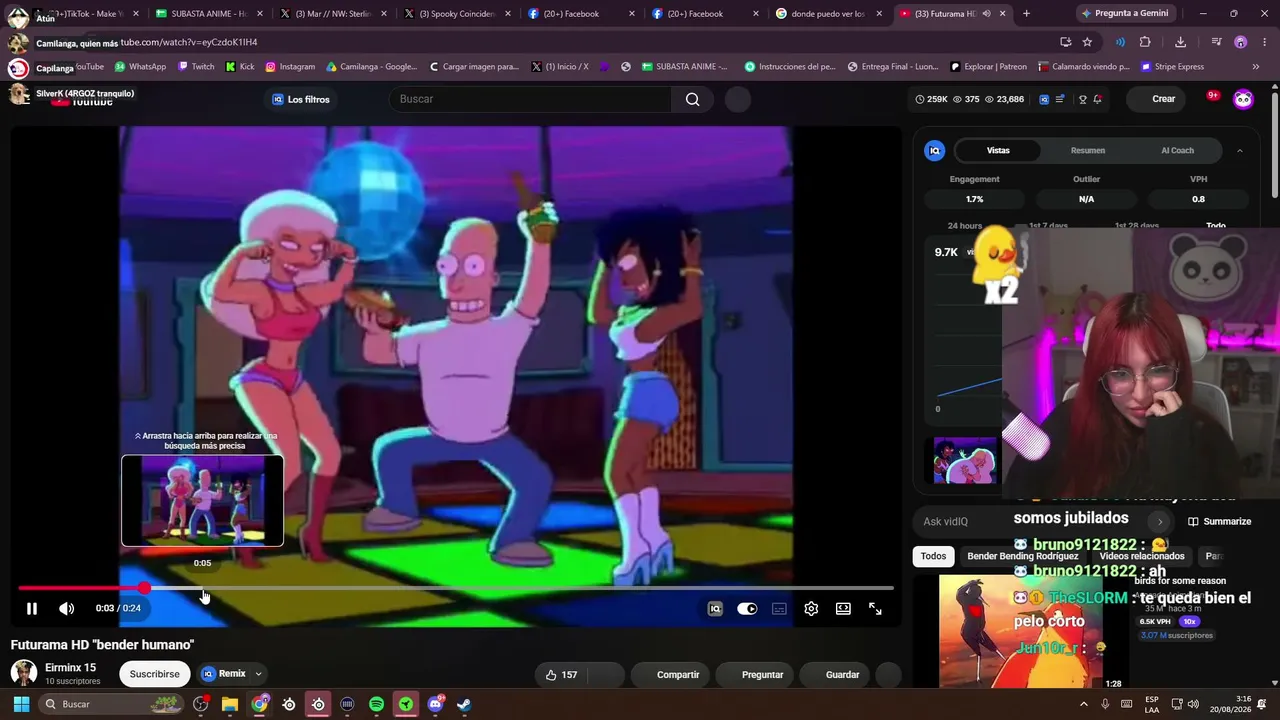1280x720 pixels.
Task: Collapse the vidIQ panel chevron
Action: (1240, 150)
